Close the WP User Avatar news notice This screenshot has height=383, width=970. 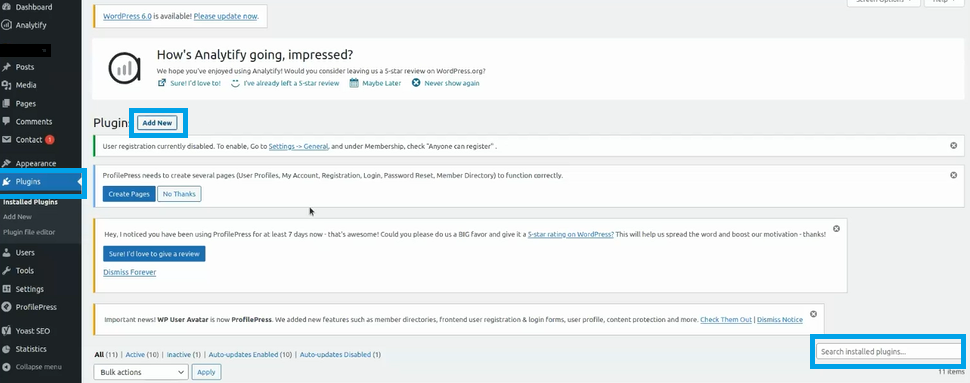click(813, 314)
